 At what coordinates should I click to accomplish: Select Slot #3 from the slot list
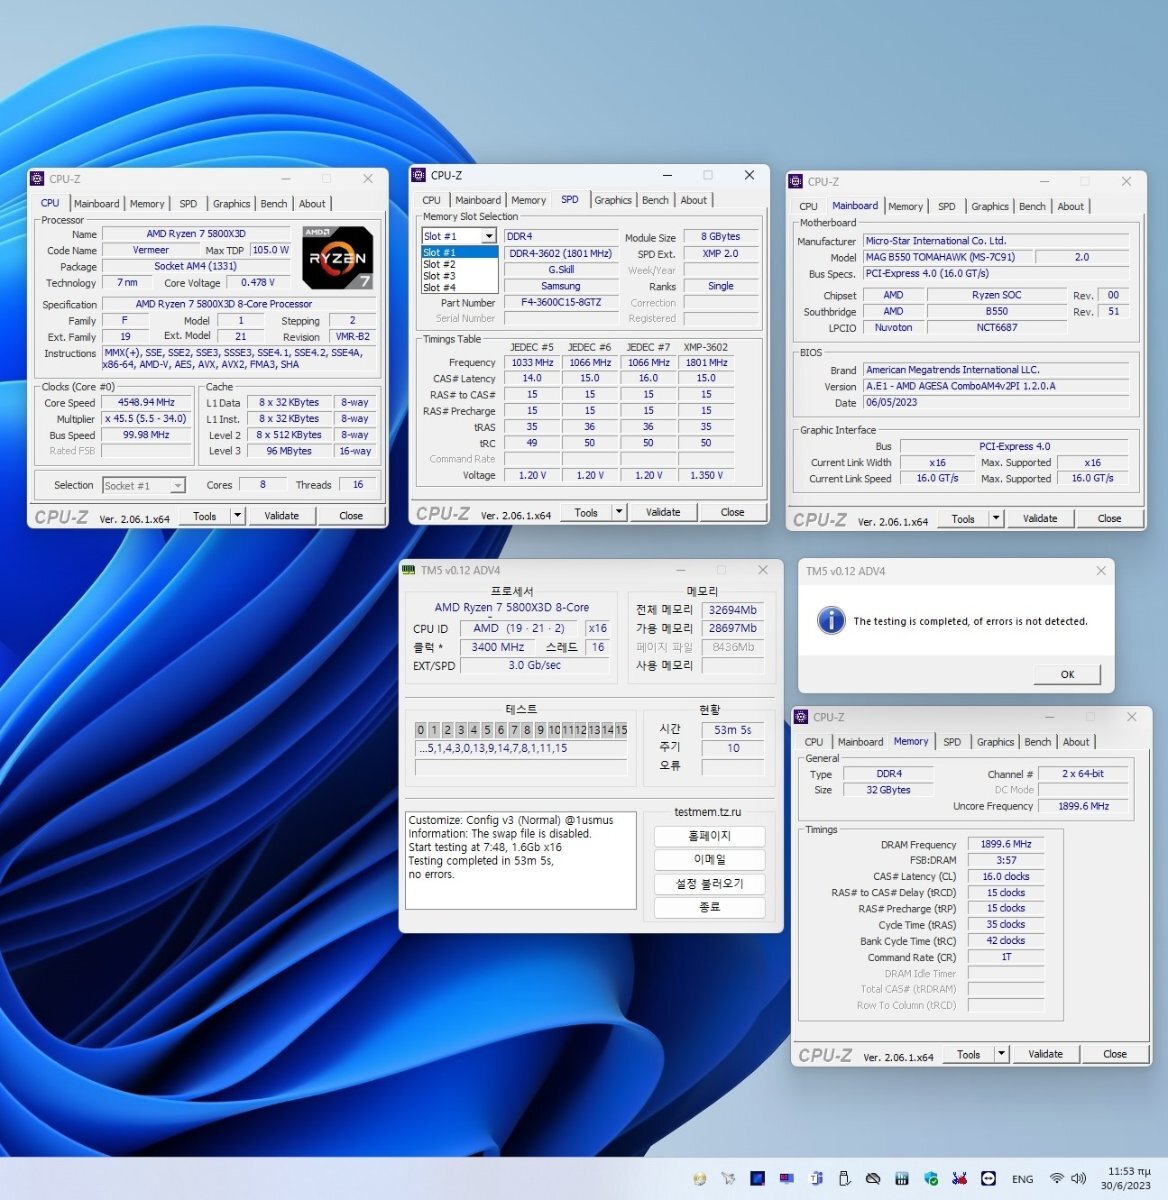tap(460, 276)
